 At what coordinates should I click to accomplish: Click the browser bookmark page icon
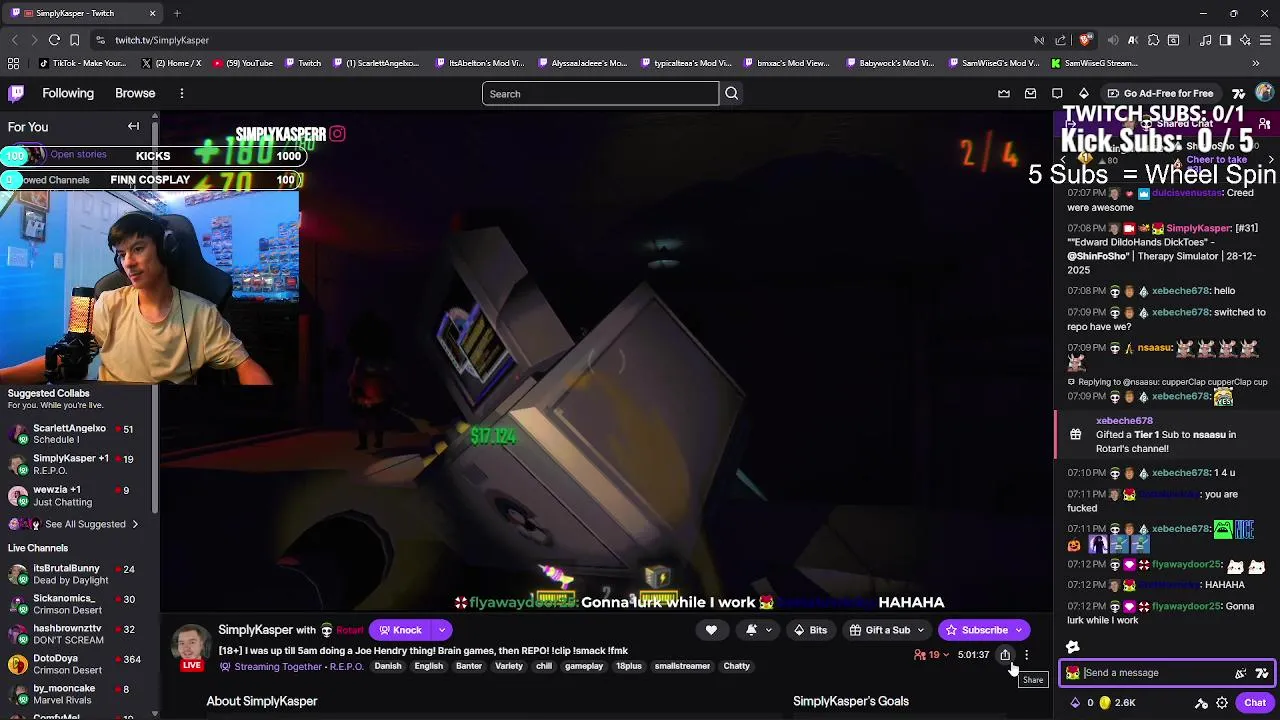(75, 40)
